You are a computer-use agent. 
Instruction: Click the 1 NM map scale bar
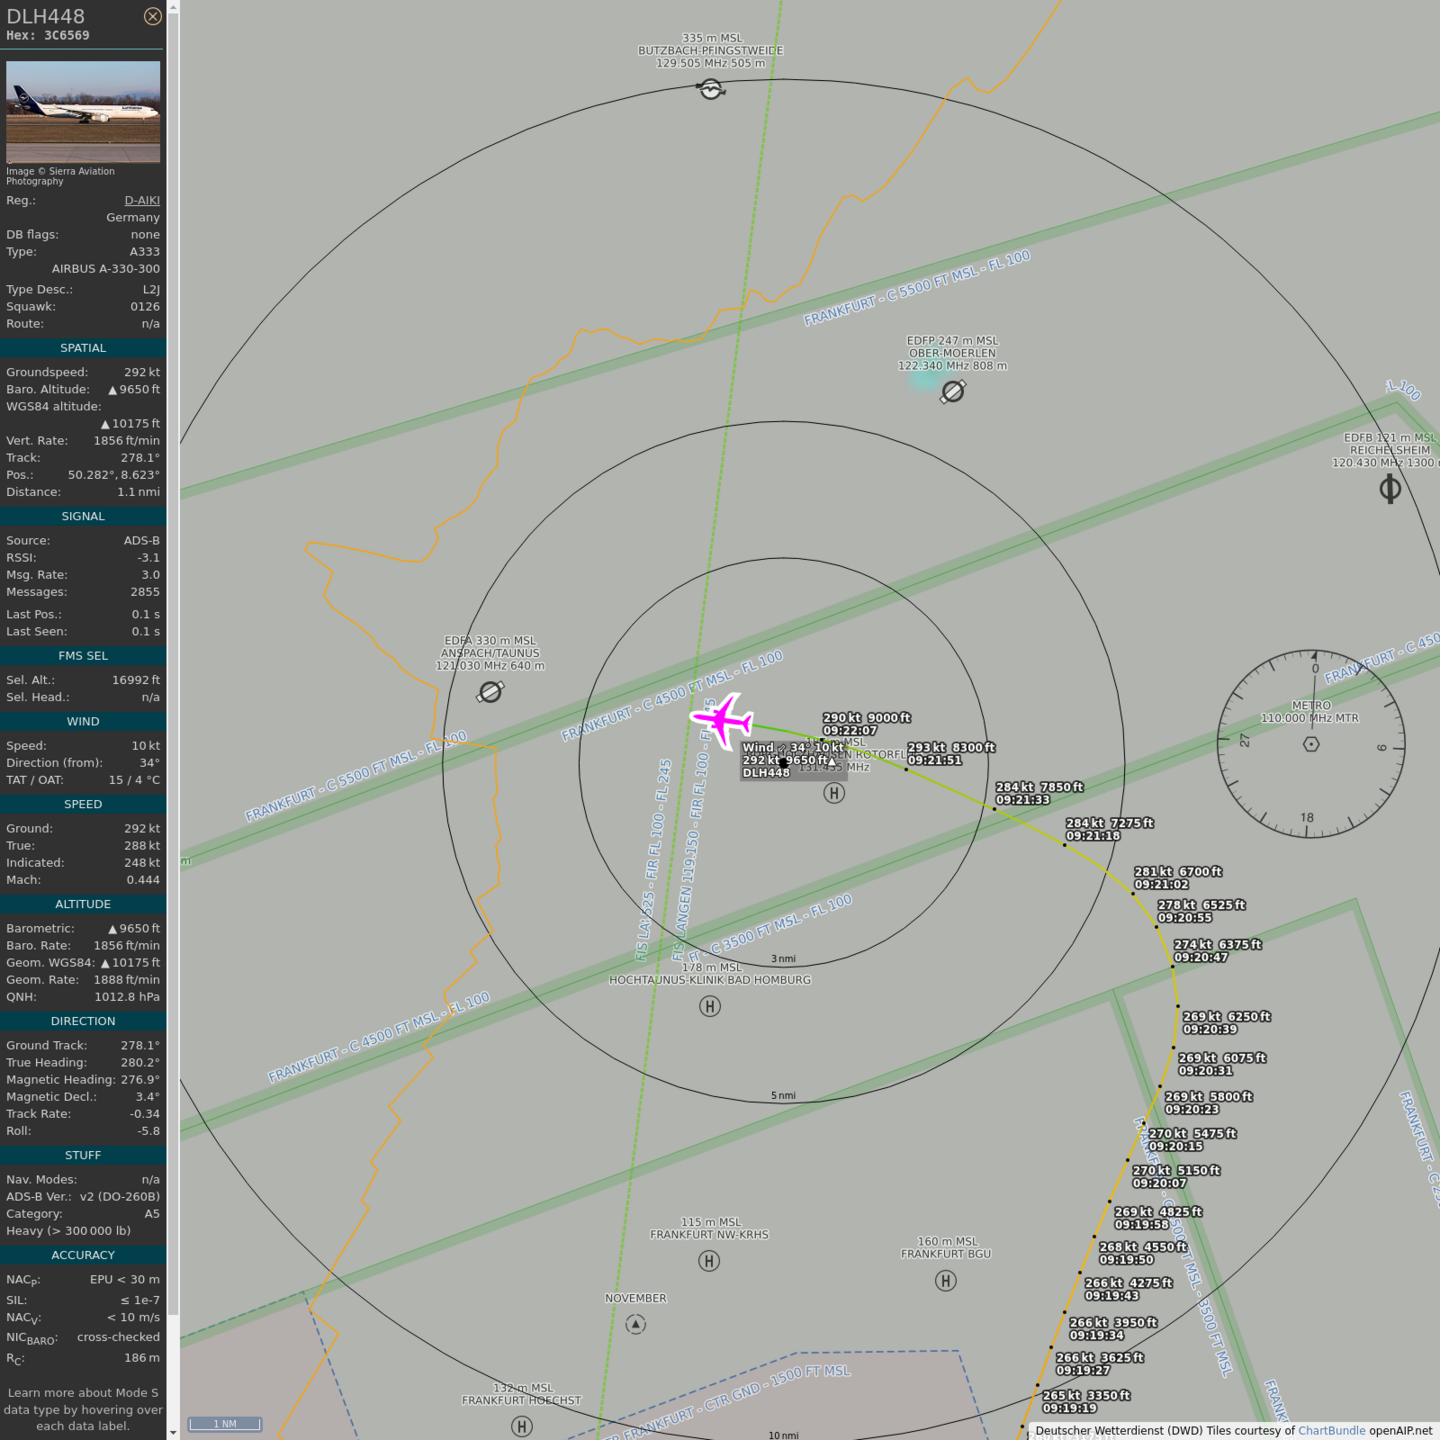[x=226, y=1424]
